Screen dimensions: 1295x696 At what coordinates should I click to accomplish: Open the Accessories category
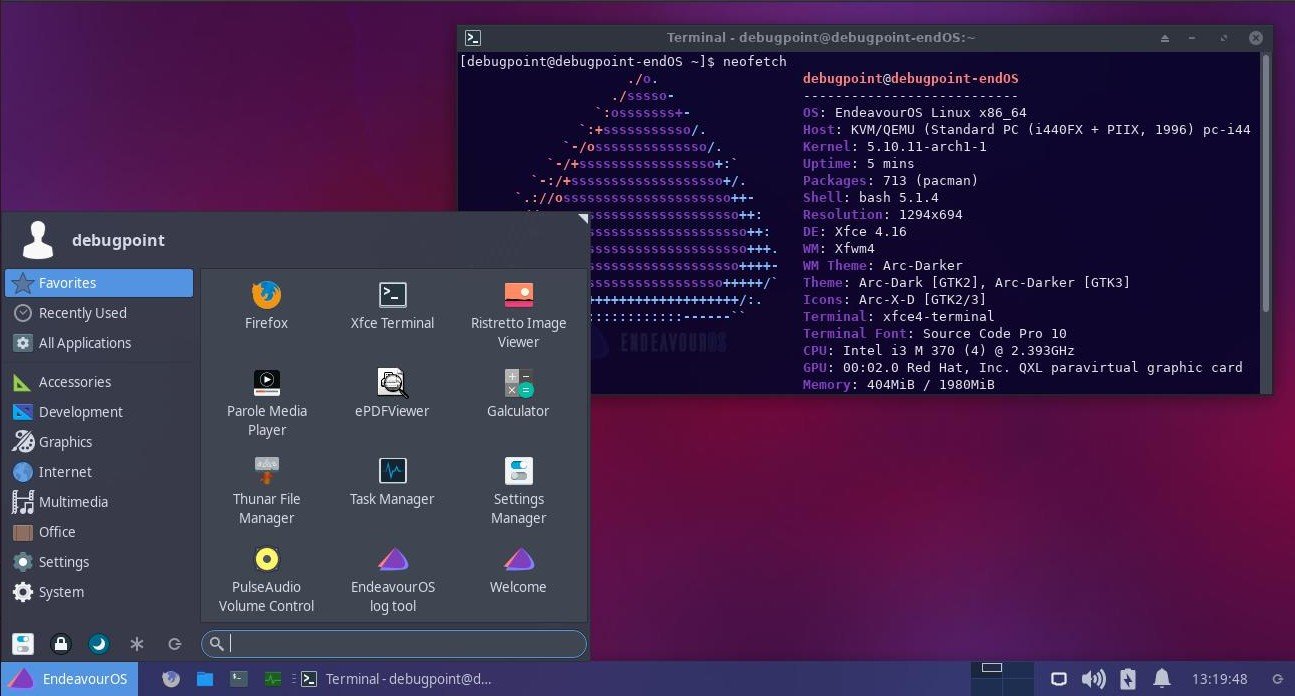(x=99, y=382)
